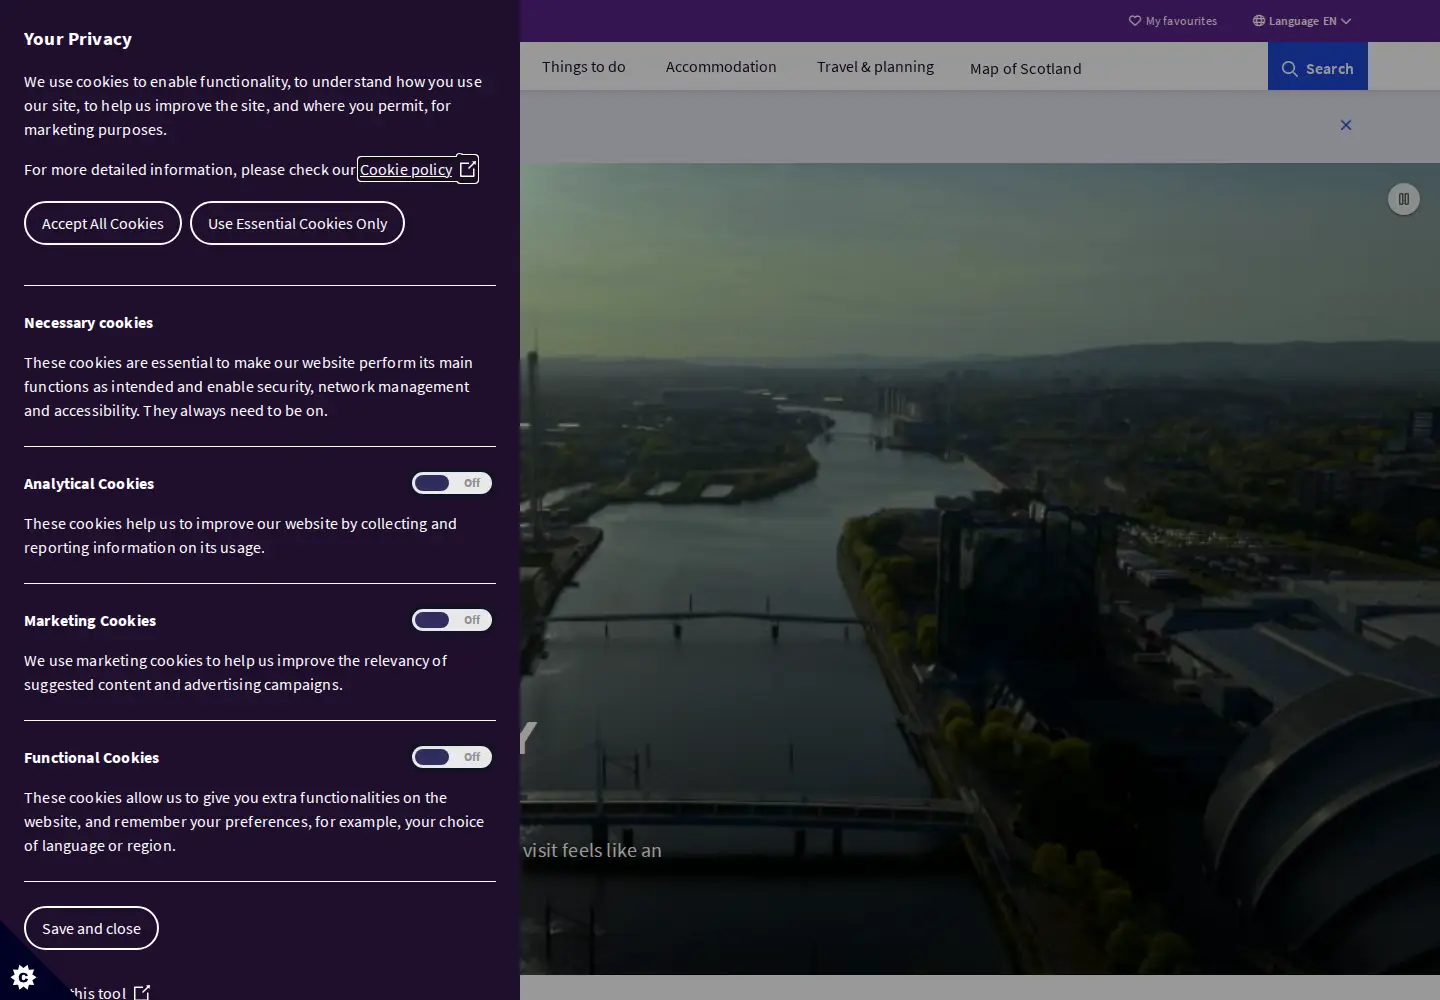Viewport: 1440px width, 1000px height.
Task: Enable the Marketing Cookies toggle
Action: click(x=452, y=620)
